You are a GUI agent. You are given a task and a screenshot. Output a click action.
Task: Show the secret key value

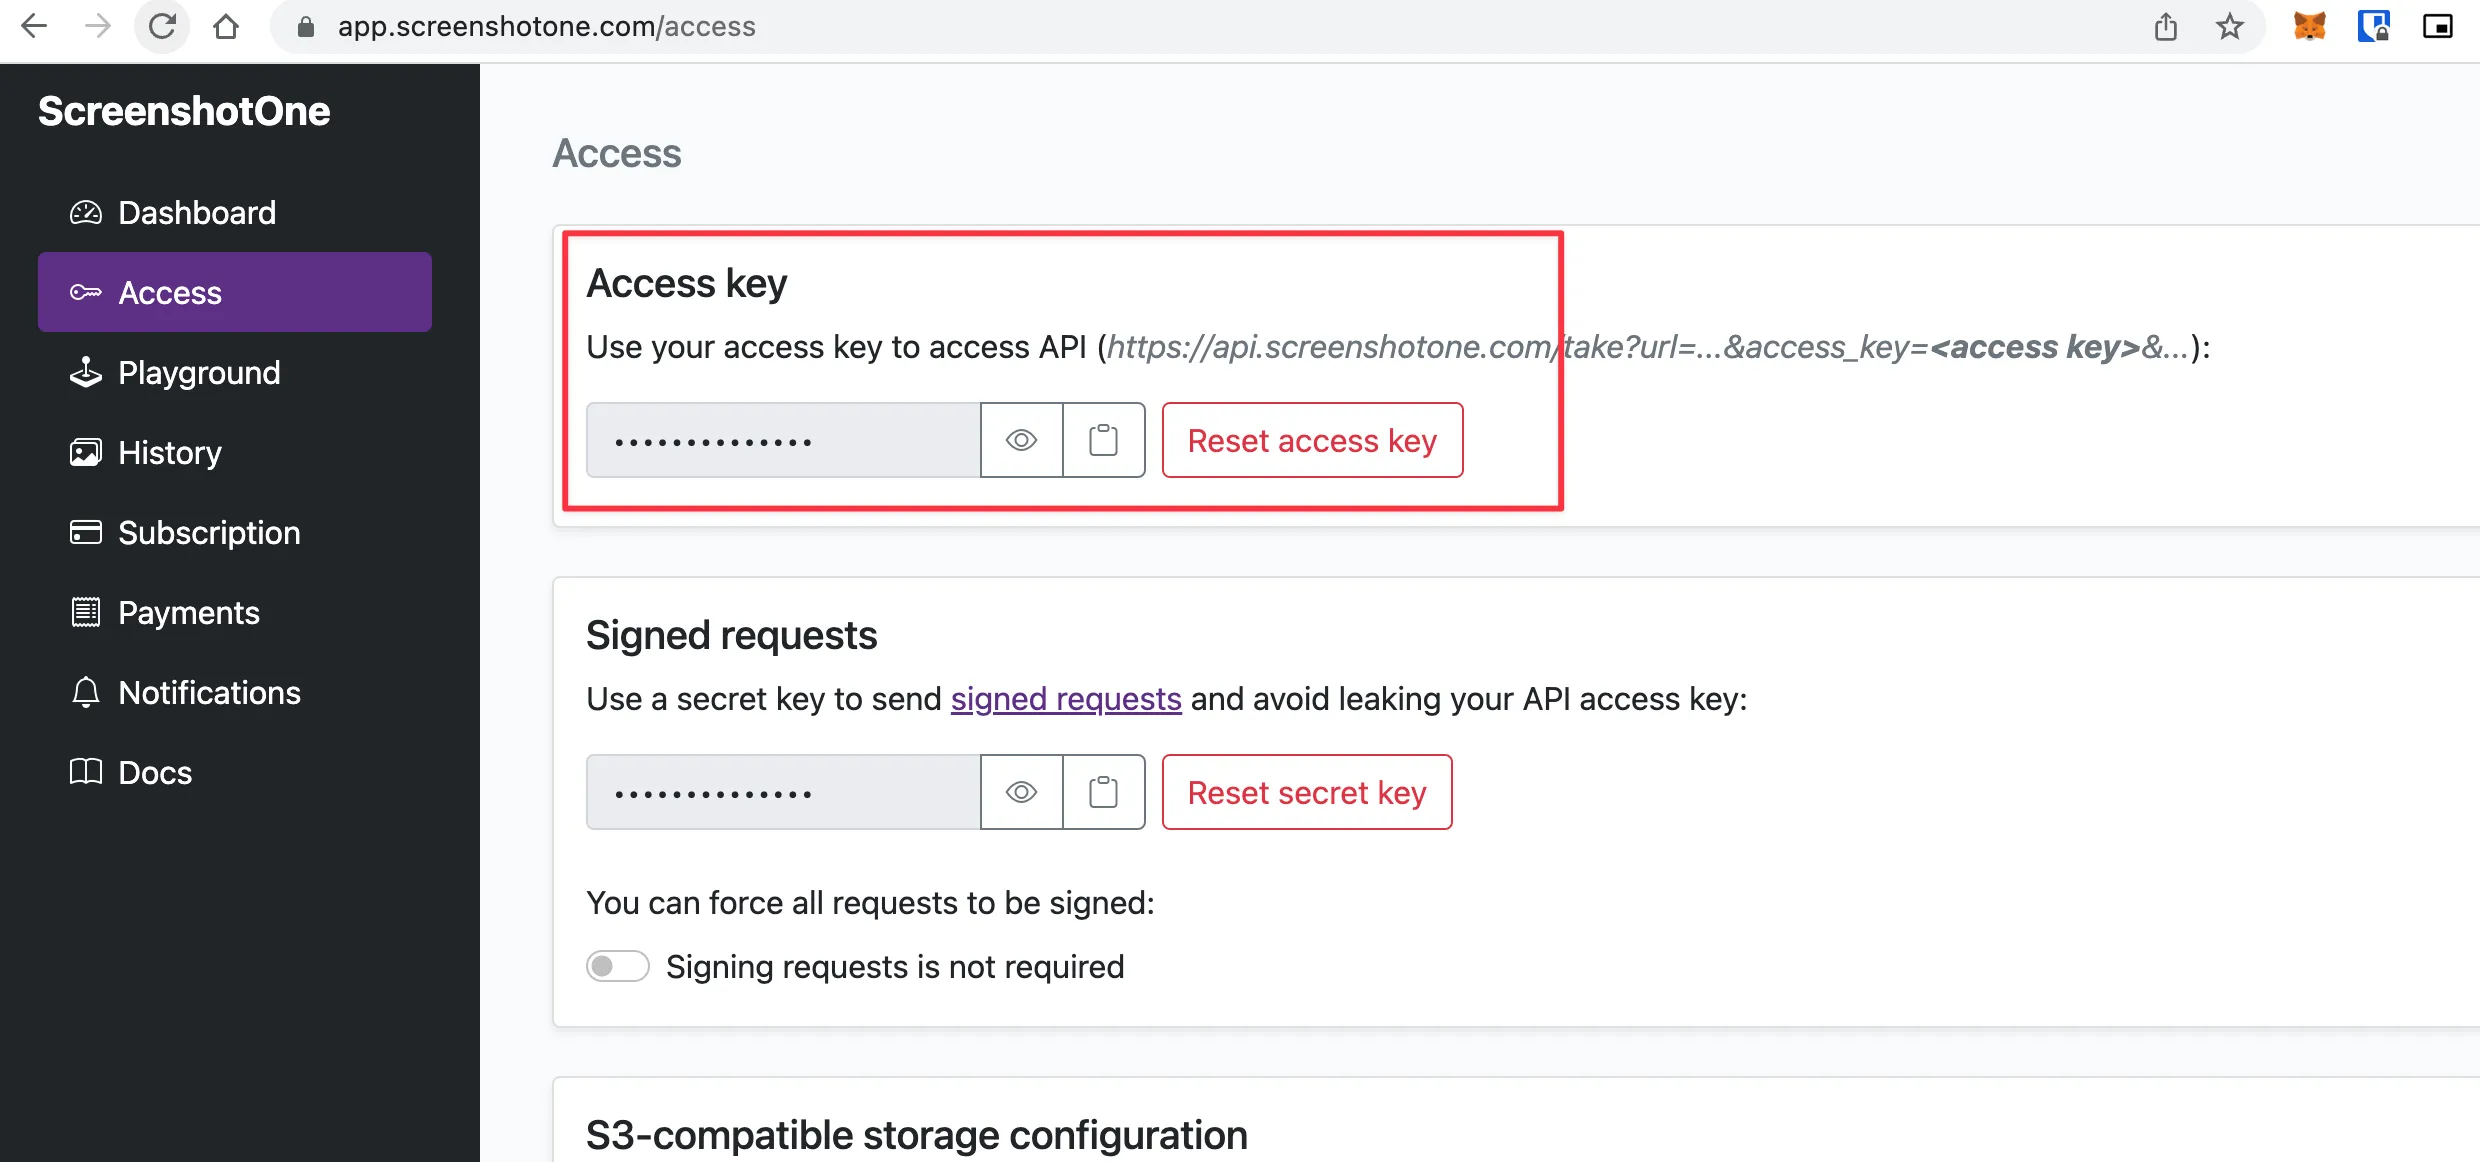click(1021, 792)
